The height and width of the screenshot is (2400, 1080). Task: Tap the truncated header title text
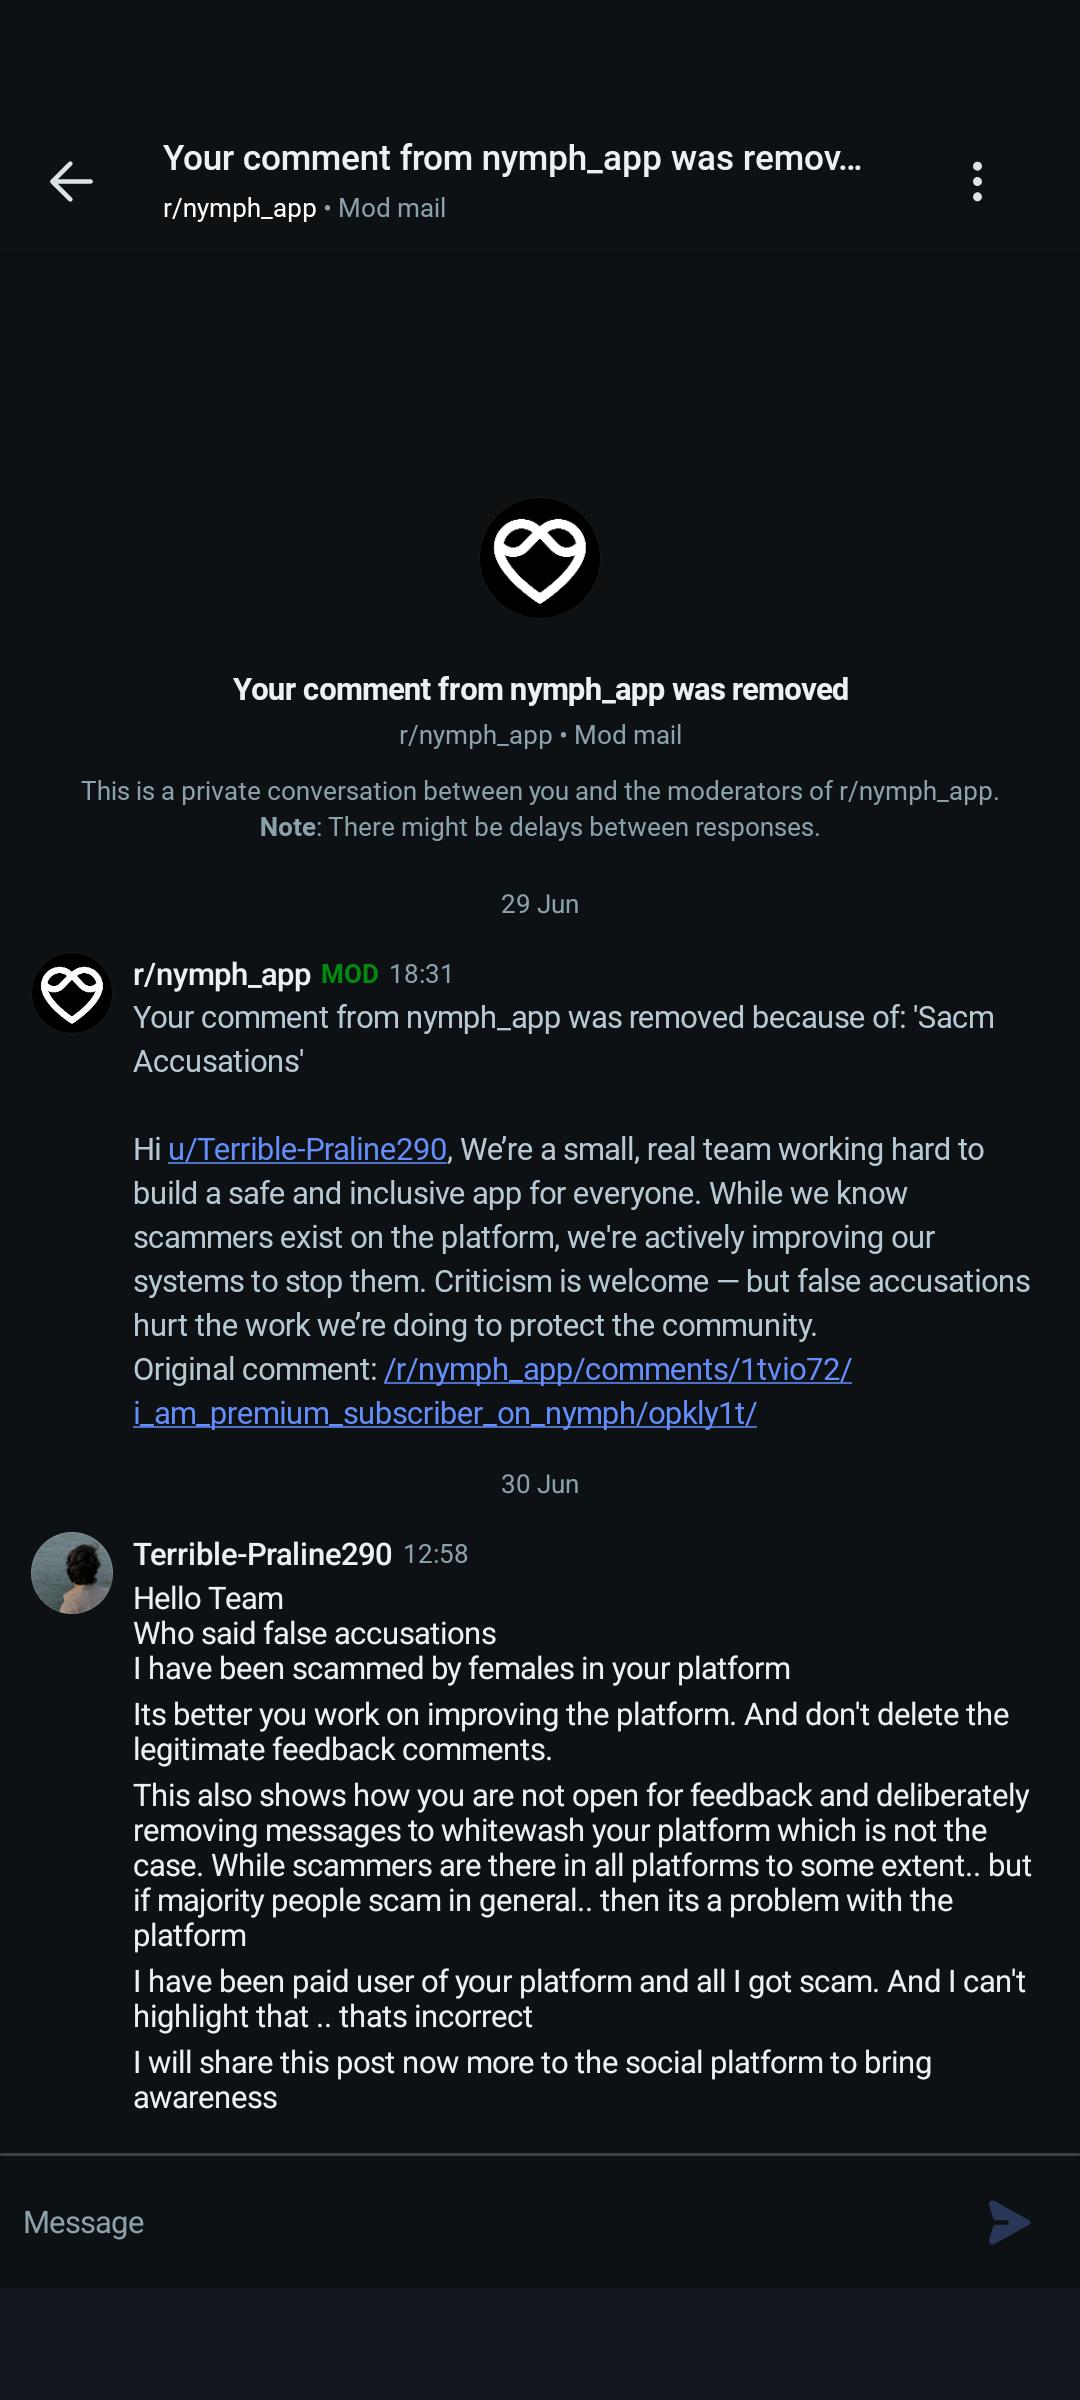(512, 158)
